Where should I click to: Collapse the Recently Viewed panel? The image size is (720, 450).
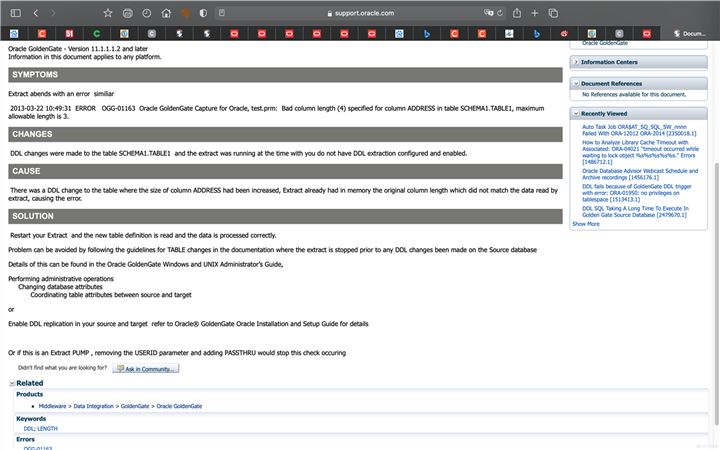576,113
